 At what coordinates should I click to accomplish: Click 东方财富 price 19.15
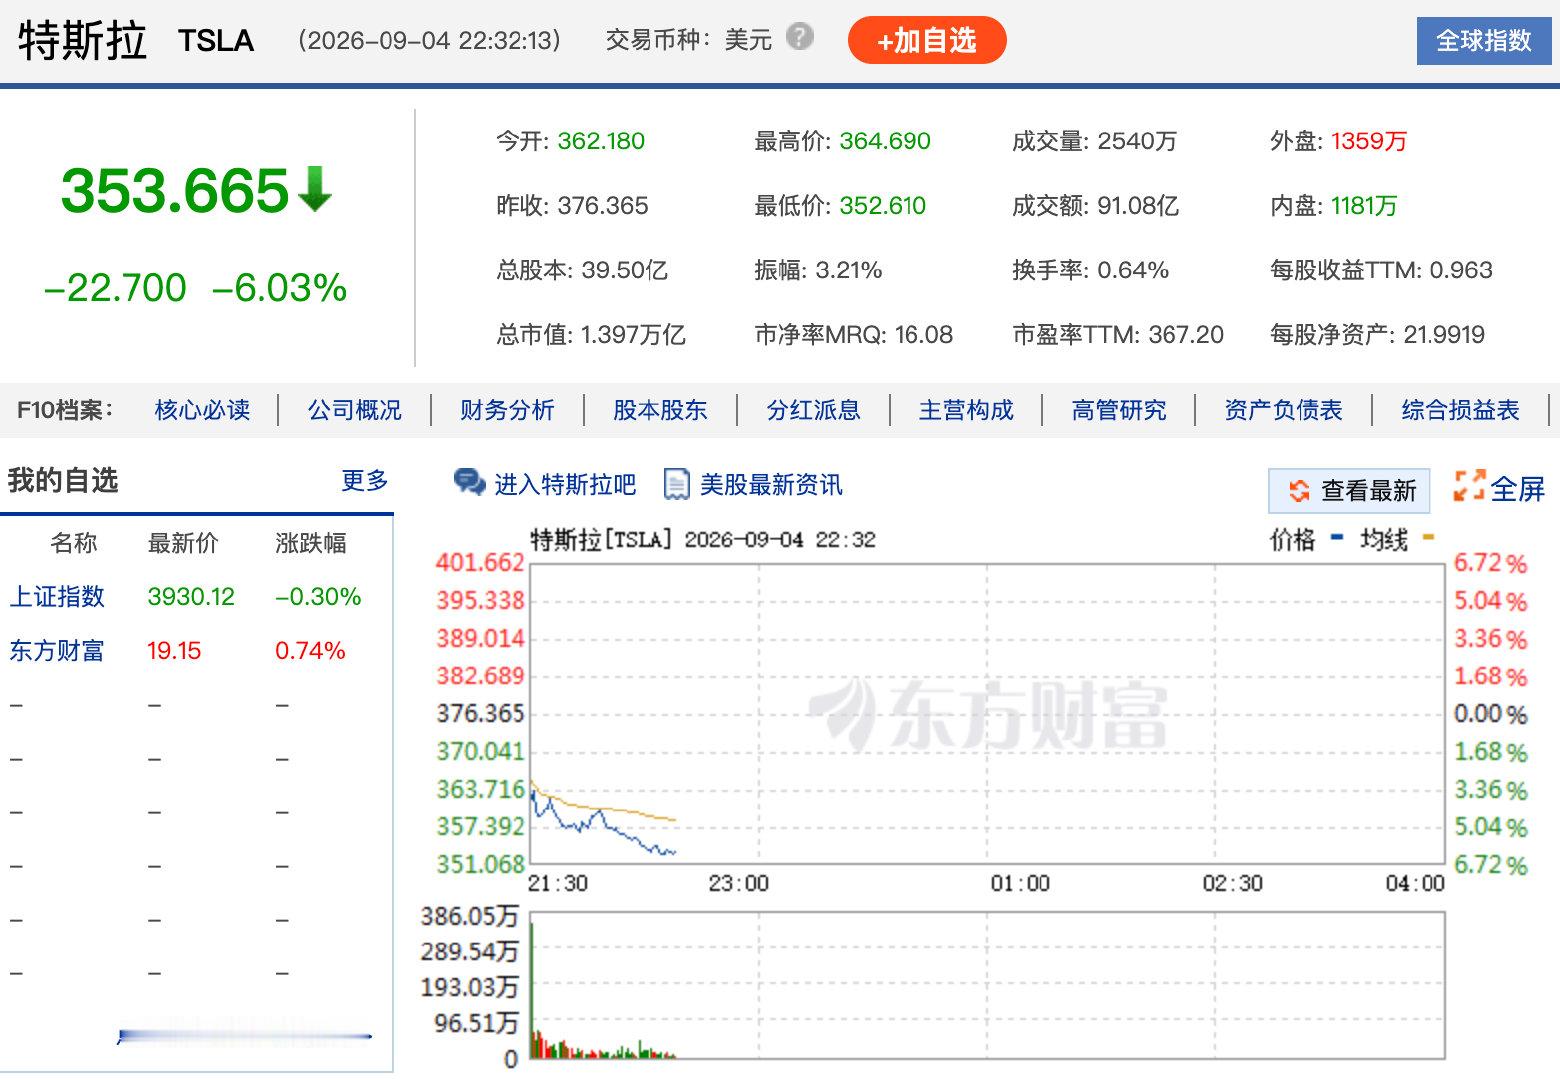click(x=174, y=651)
